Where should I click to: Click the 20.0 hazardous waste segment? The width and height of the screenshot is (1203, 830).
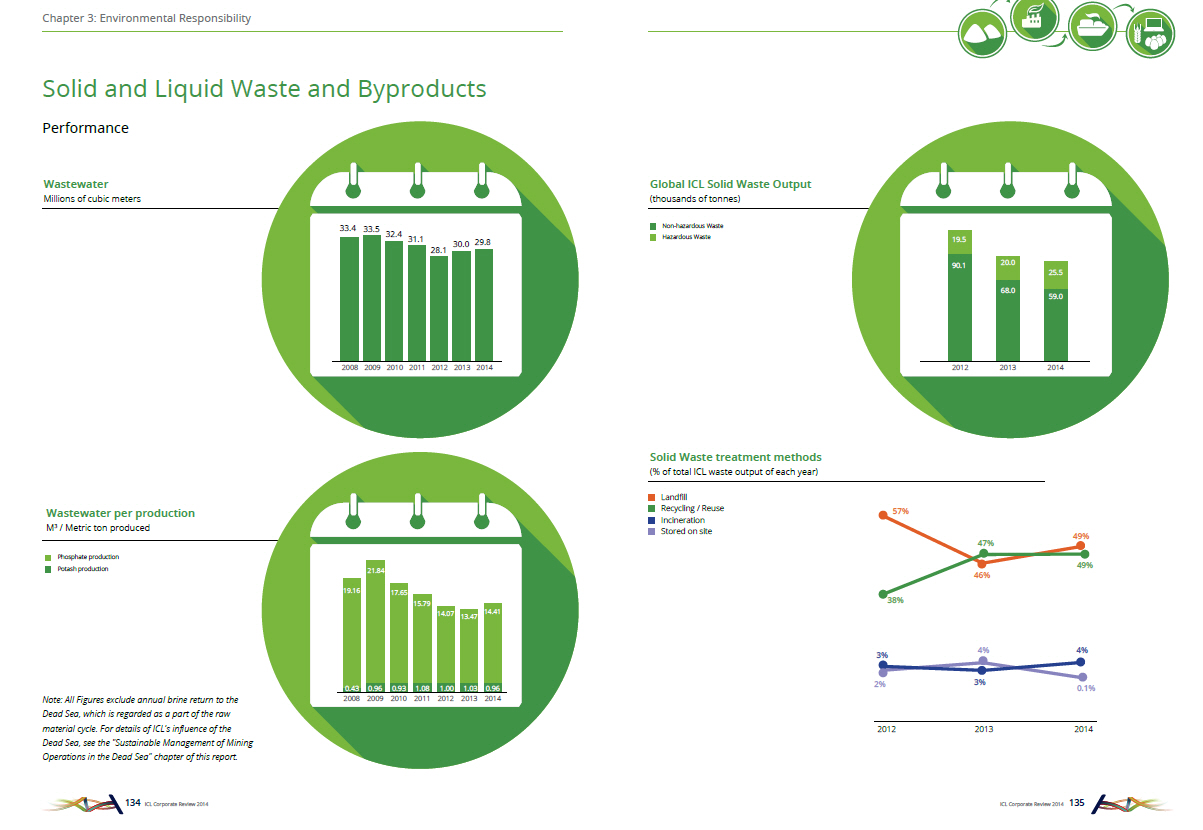1008,267
